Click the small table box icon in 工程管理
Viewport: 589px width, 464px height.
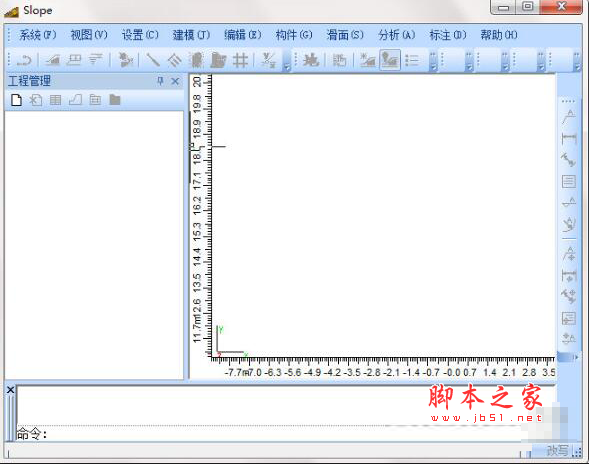[x=95, y=100]
